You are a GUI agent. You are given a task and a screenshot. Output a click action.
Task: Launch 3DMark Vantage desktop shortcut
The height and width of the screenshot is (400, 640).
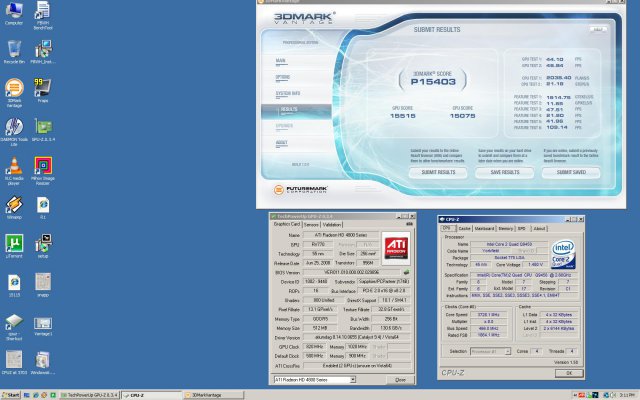[x=14, y=93]
